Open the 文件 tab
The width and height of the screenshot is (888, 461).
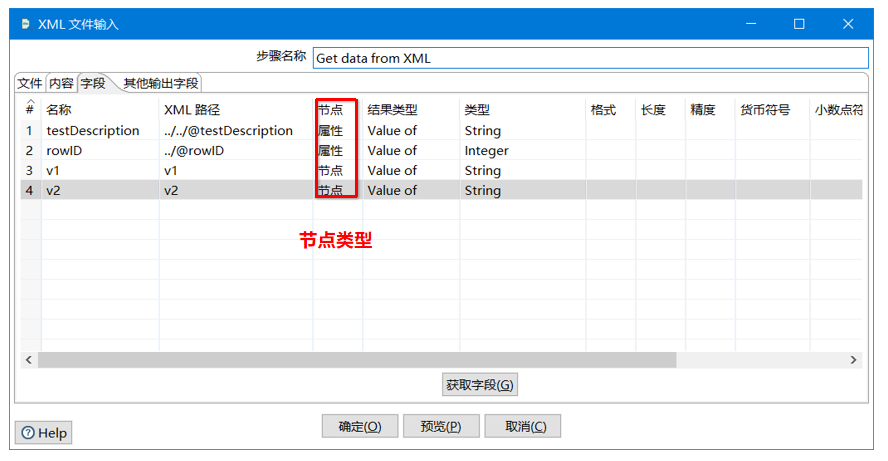(x=29, y=83)
